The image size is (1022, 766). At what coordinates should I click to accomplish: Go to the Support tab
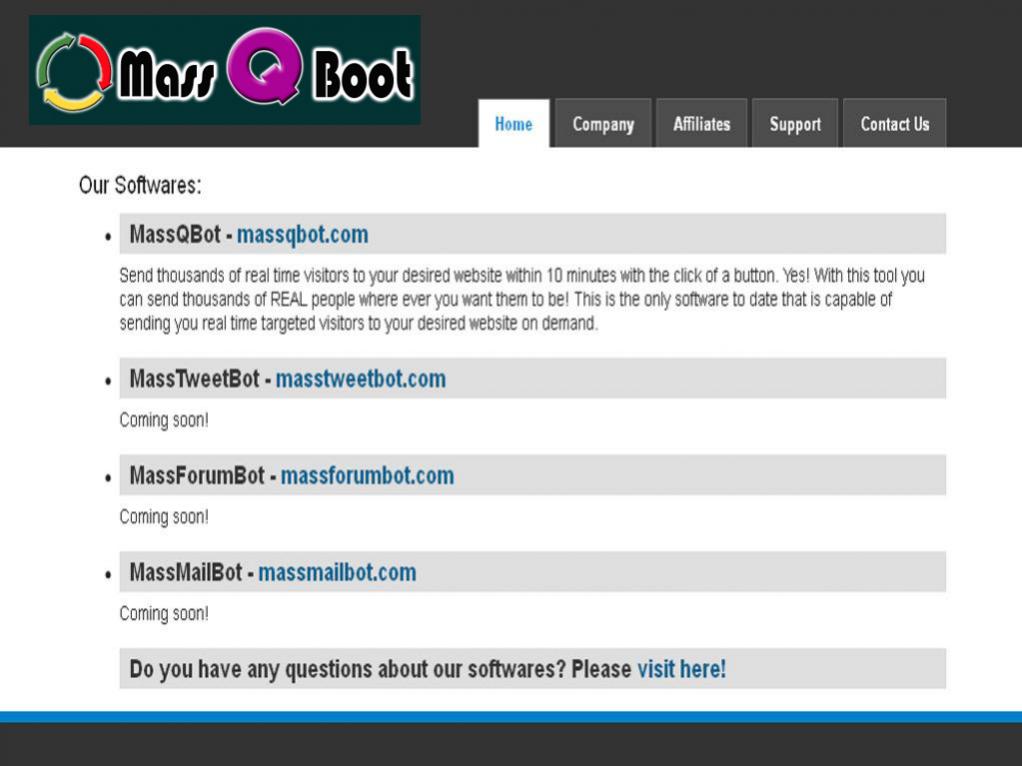(x=795, y=123)
